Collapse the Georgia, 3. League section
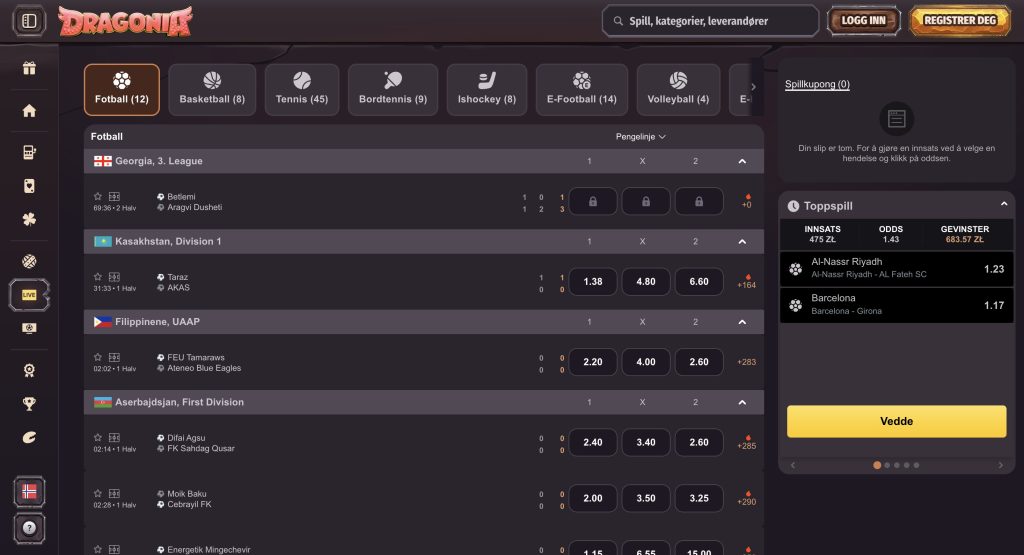The height and width of the screenshot is (555, 1024). (x=742, y=161)
